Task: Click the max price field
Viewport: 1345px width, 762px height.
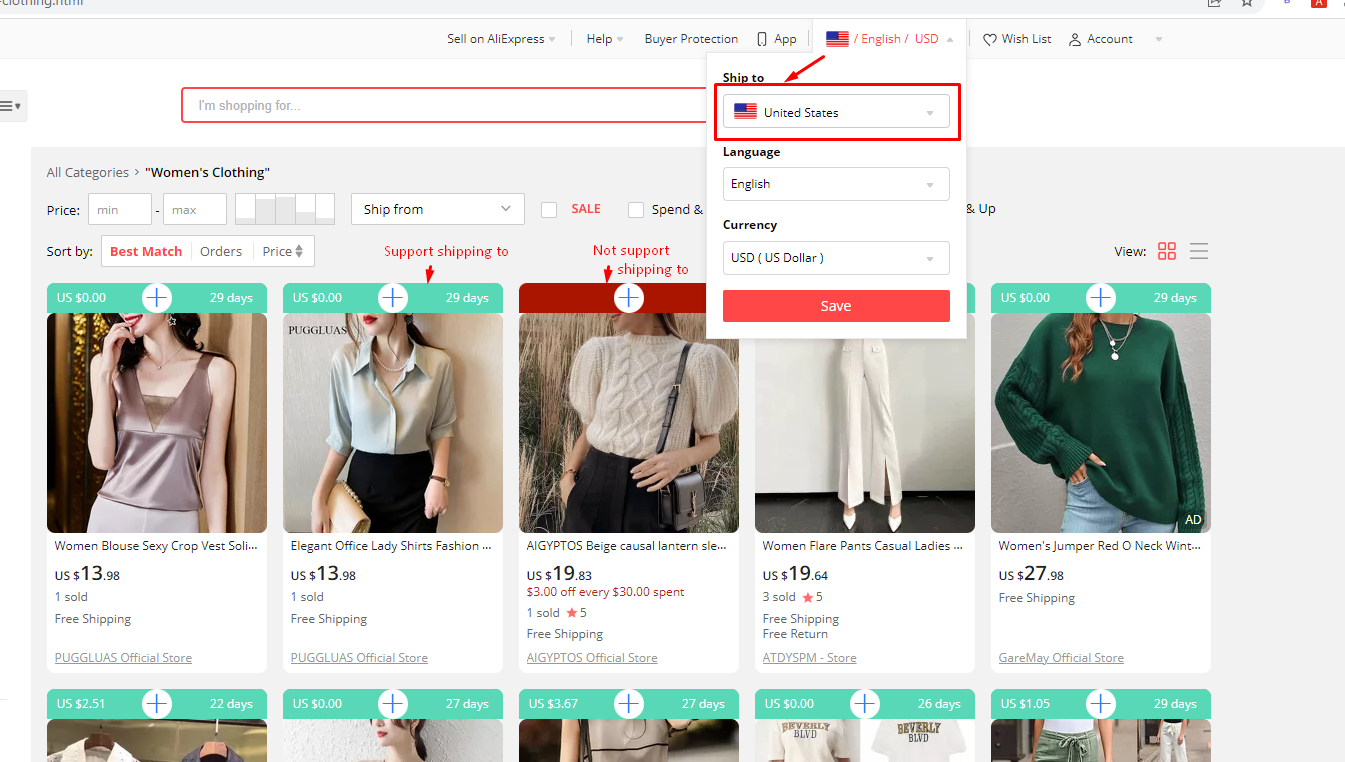Action: click(x=195, y=210)
